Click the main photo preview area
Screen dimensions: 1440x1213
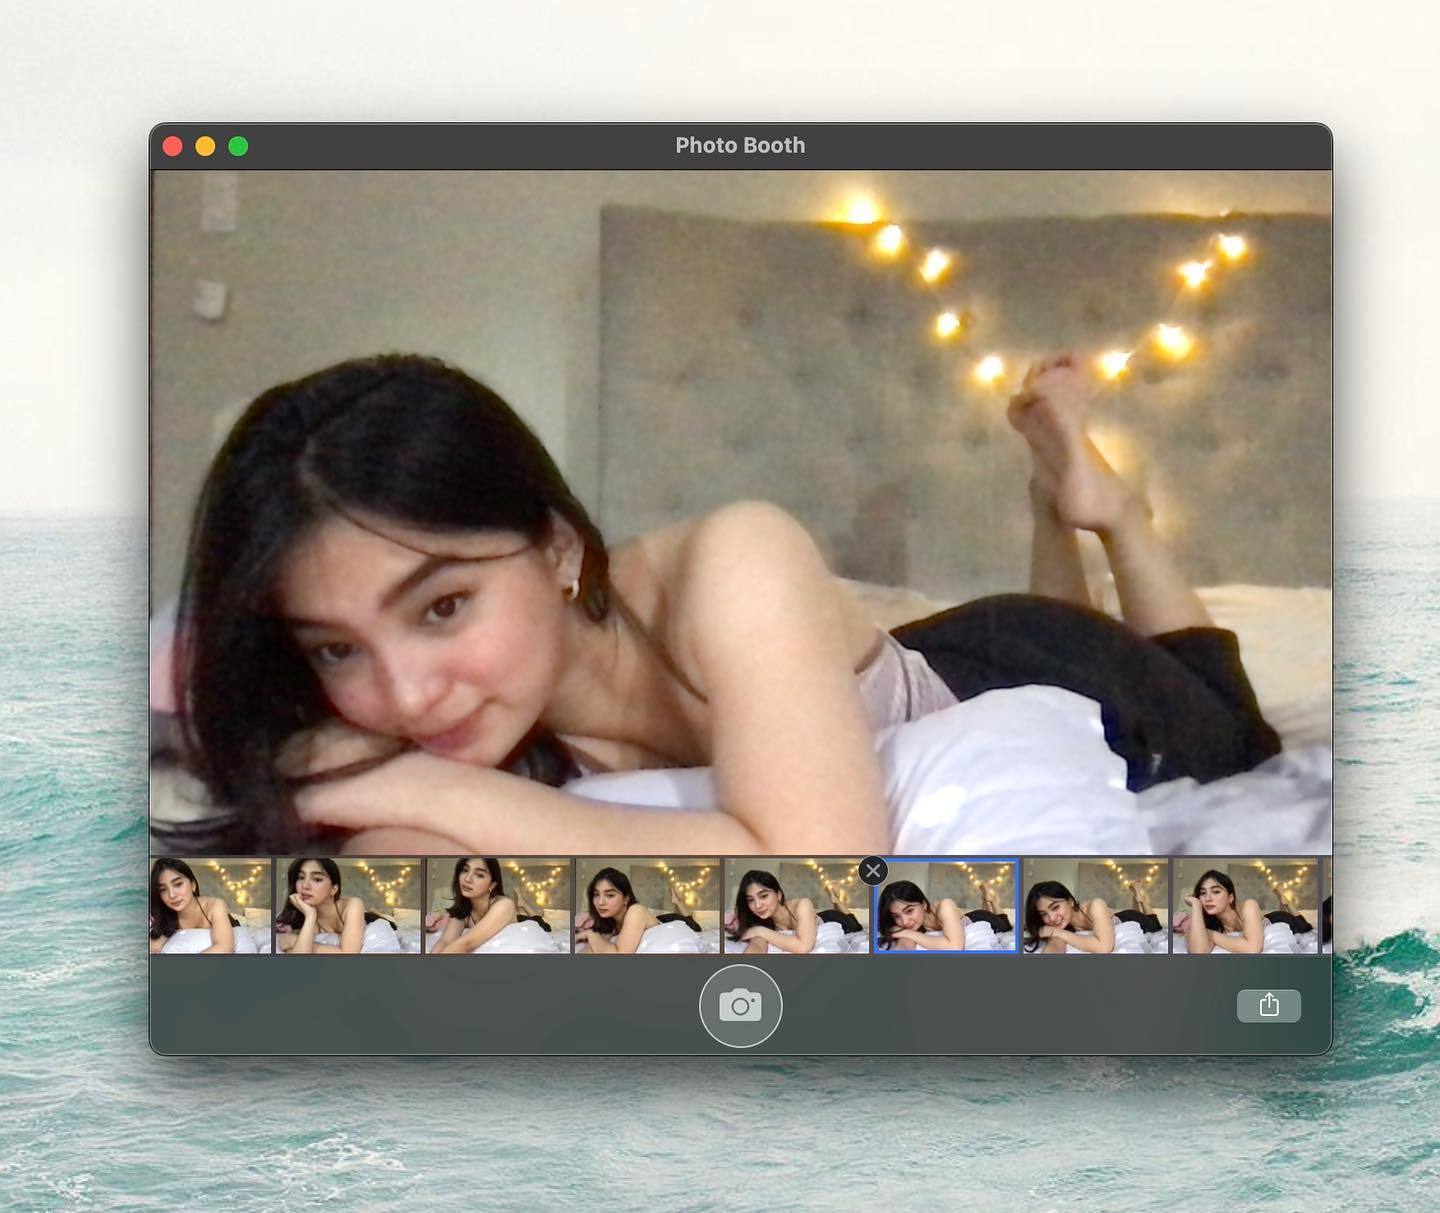[740, 512]
